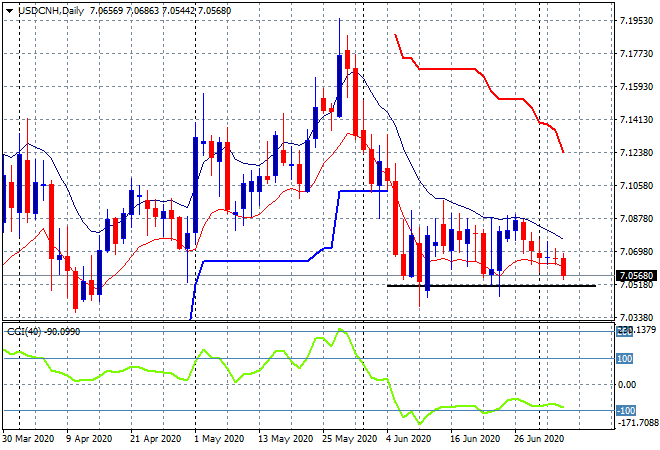The height and width of the screenshot is (450, 660).
Task: Click the 21 Apr 2020 date label
Action: click(155, 438)
